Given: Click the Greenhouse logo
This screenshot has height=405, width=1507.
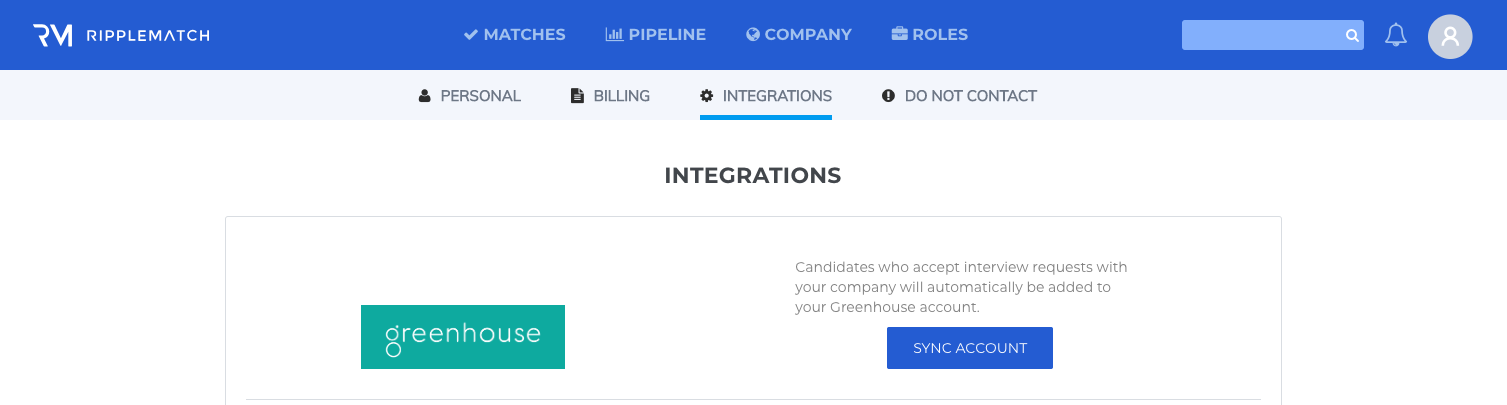Looking at the screenshot, I should (463, 337).
